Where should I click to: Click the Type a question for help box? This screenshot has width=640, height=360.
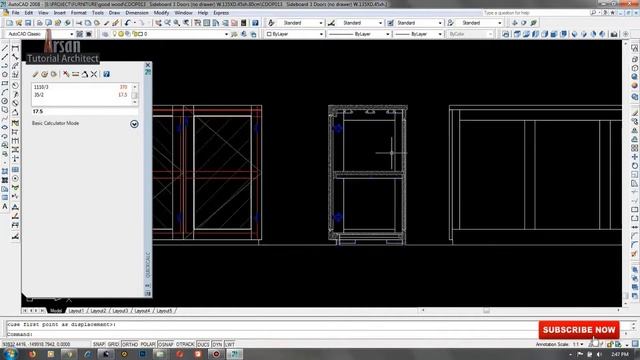pyautogui.click(x=535, y=13)
